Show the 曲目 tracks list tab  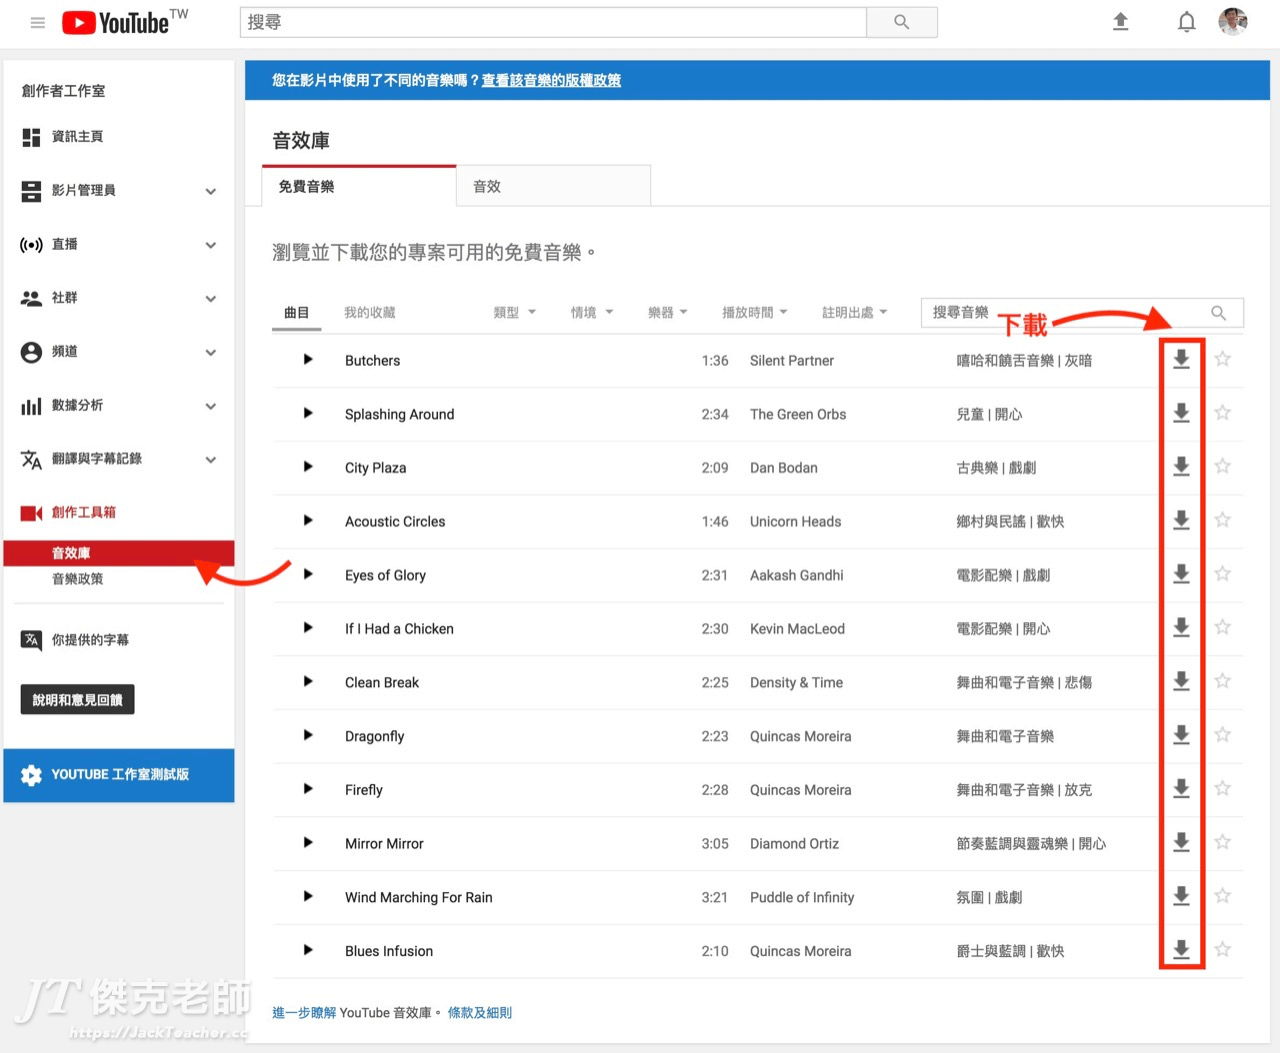(x=297, y=312)
